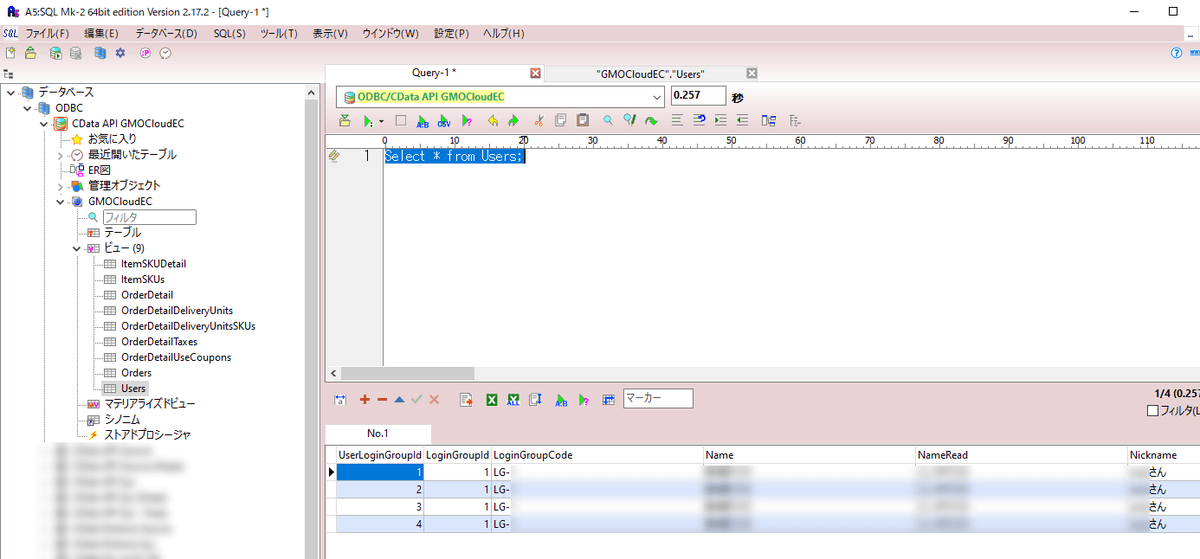Open the 編集(E) menu
This screenshot has width=1200, height=559.
101,33
